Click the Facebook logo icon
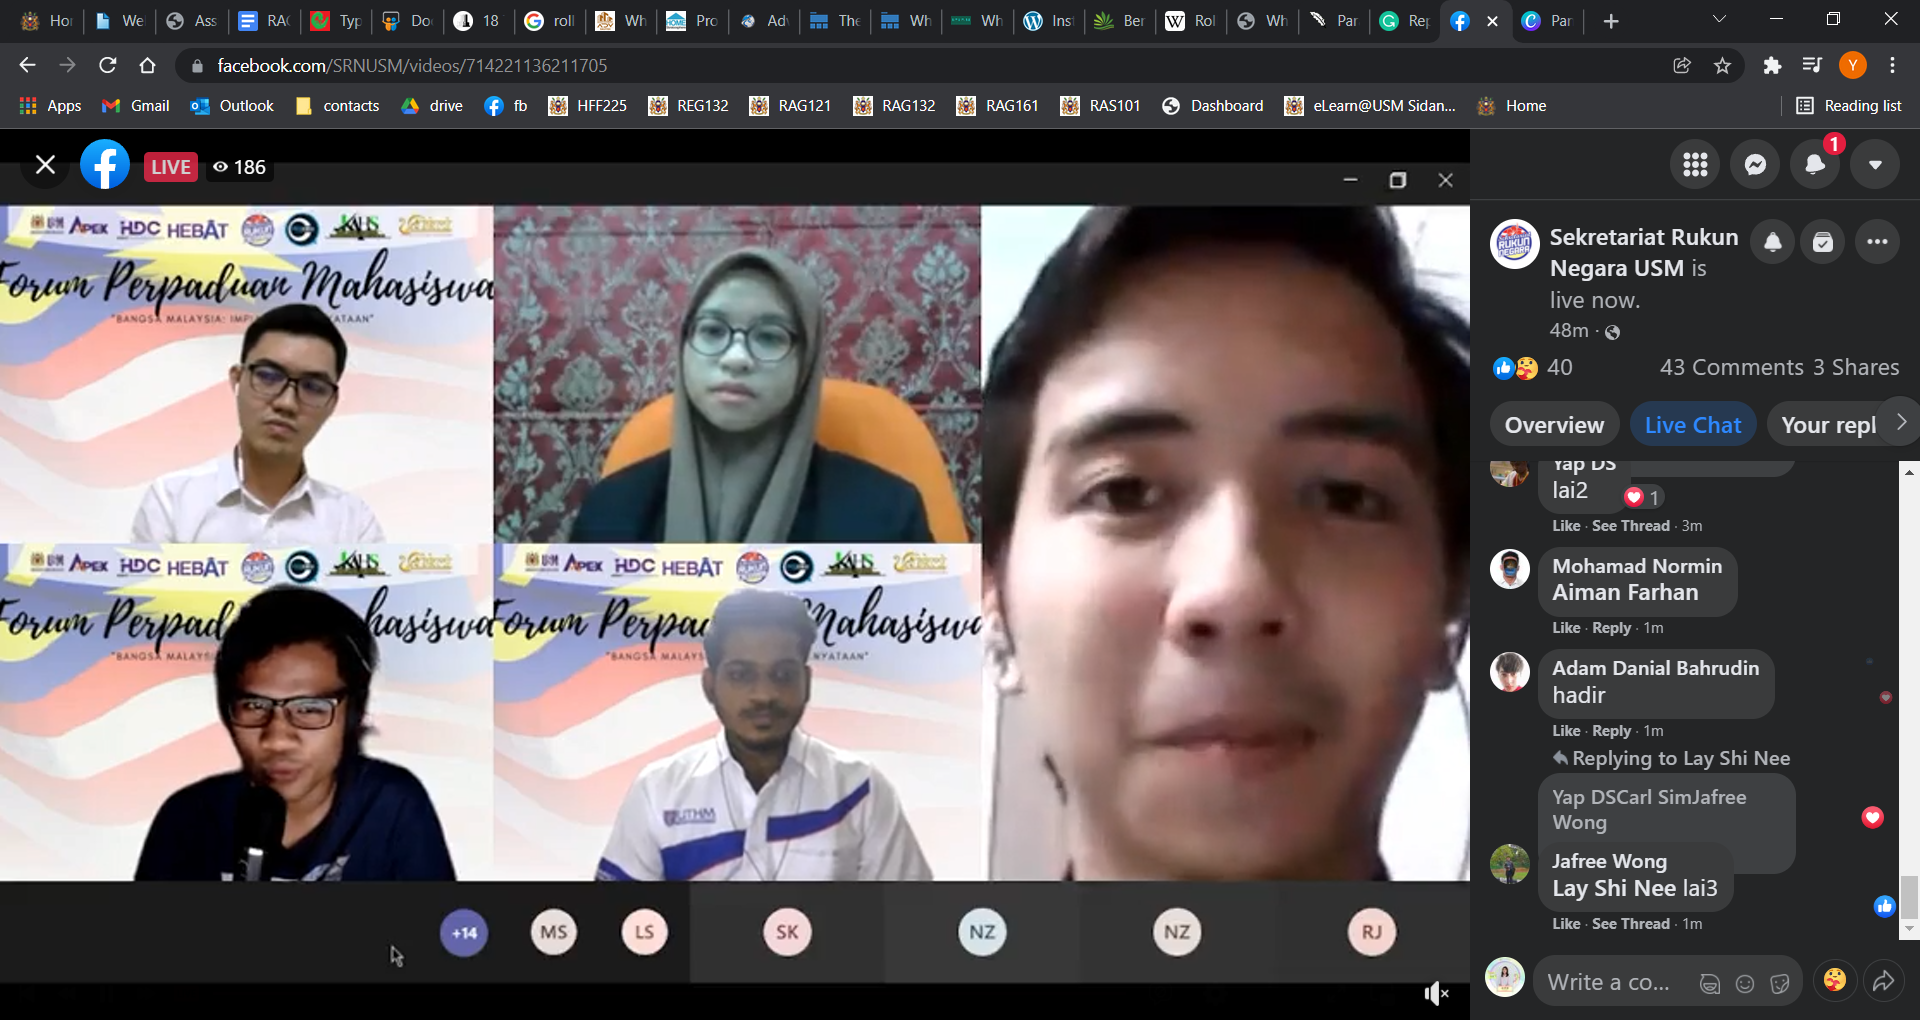 point(105,165)
